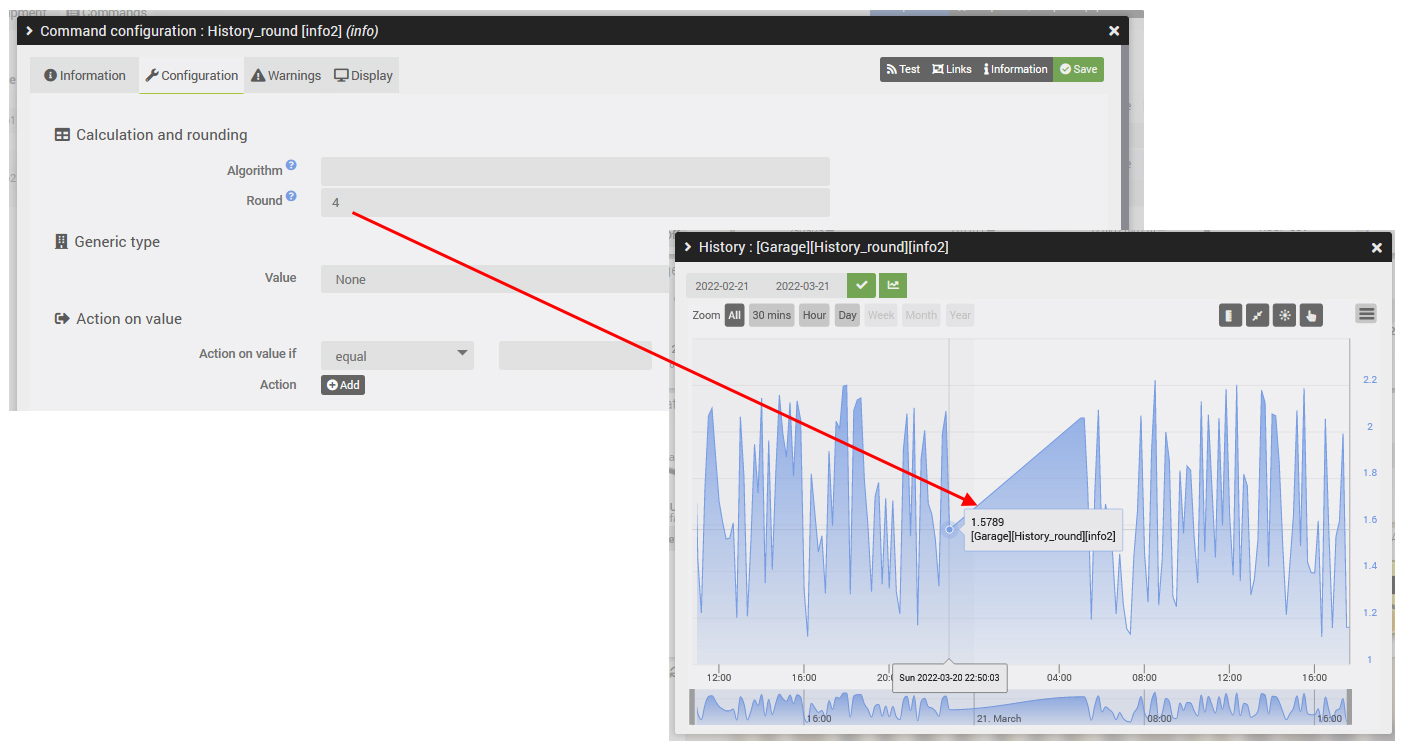This screenshot has width=1404, height=752.
Task: Focus the Algorithm input field
Action: (x=575, y=171)
